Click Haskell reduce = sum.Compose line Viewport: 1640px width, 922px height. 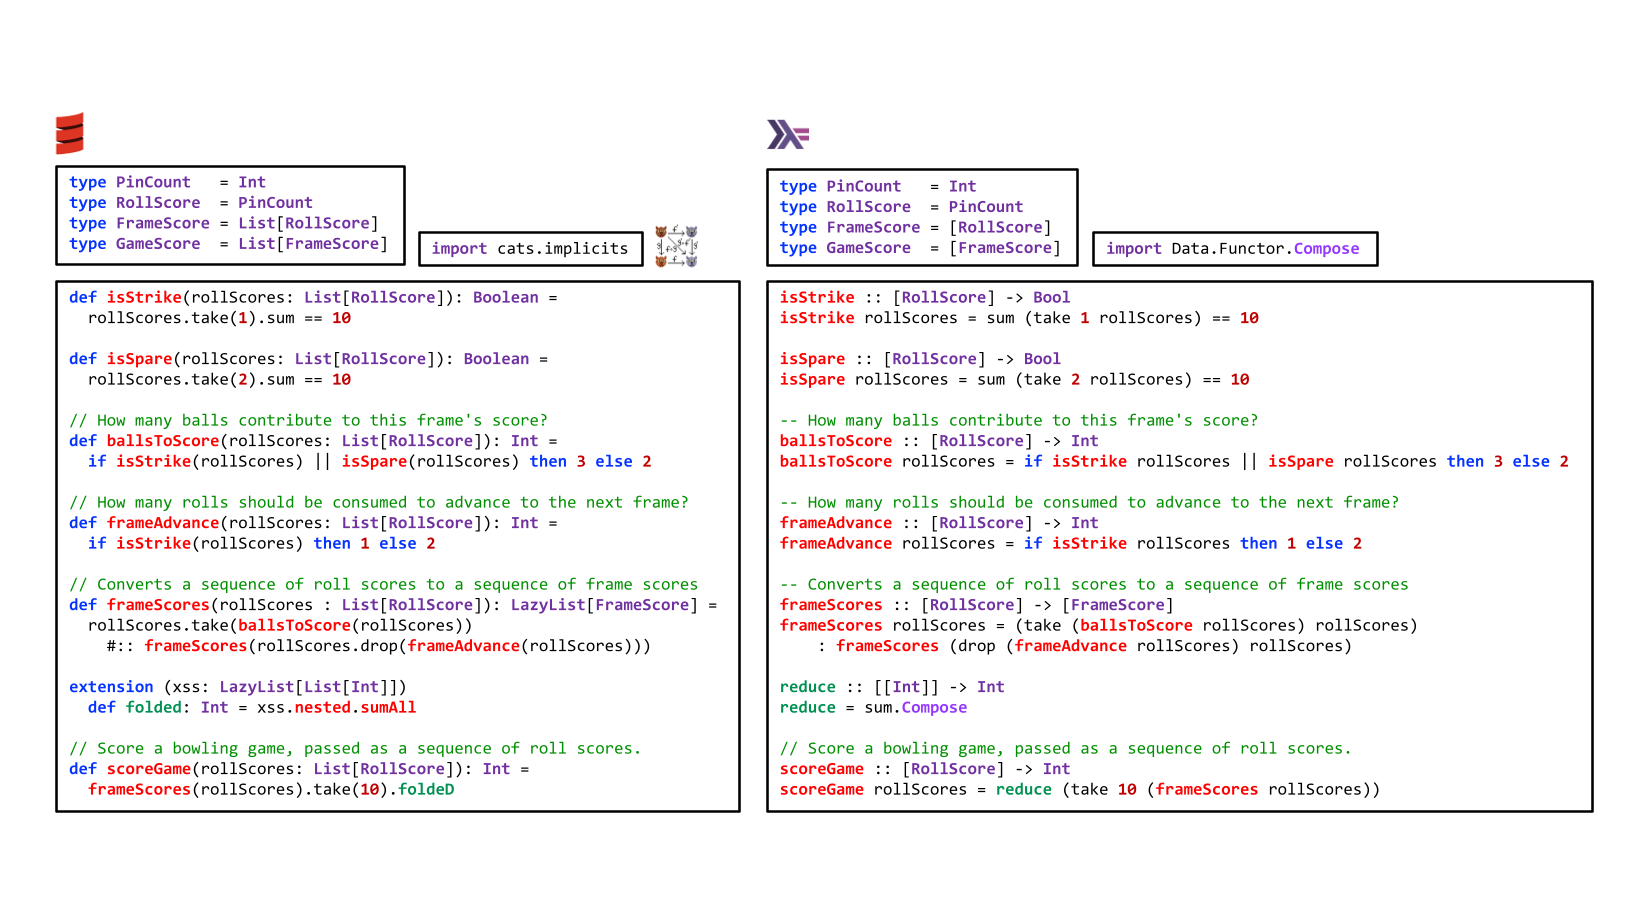[x=873, y=708]
